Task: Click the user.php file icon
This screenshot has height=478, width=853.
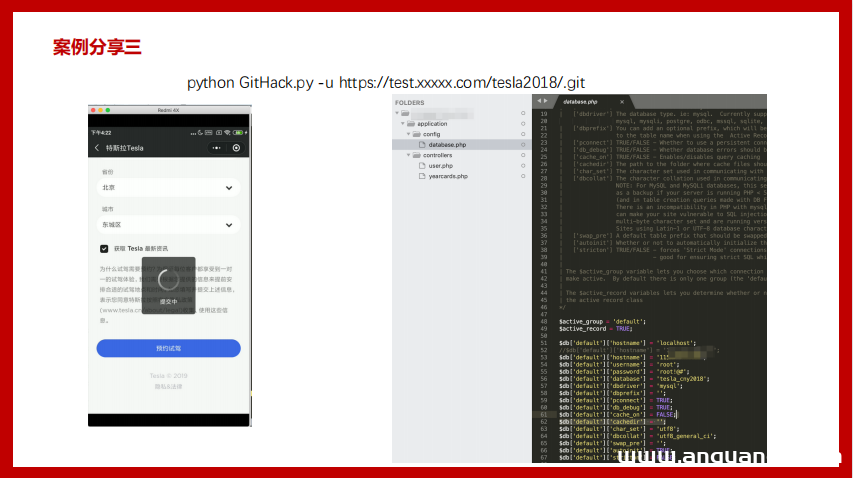Action: click(422, 166)
